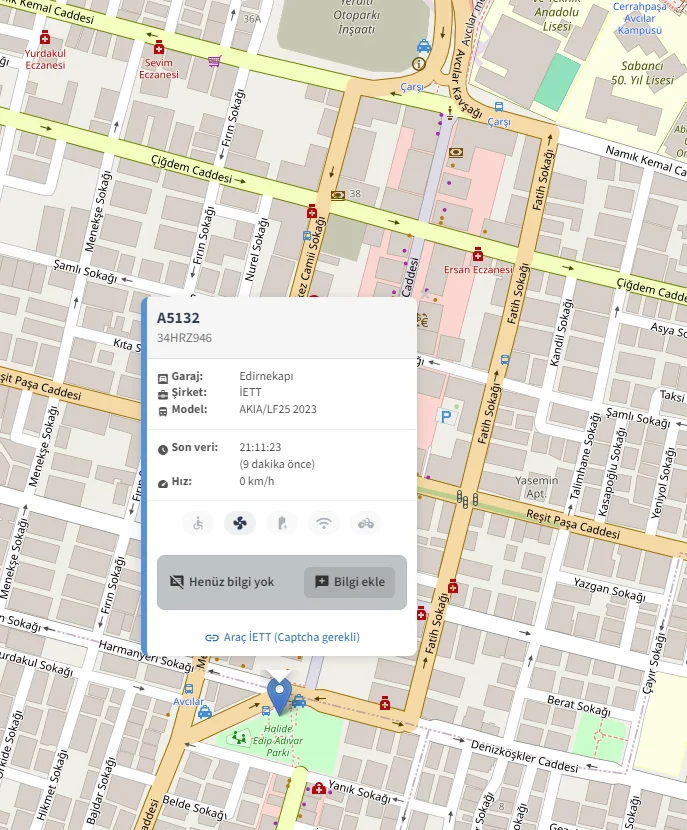Click the bicycle rack feature icon
The width and height of the screenshot is (687, 830).
pos(366,523)
